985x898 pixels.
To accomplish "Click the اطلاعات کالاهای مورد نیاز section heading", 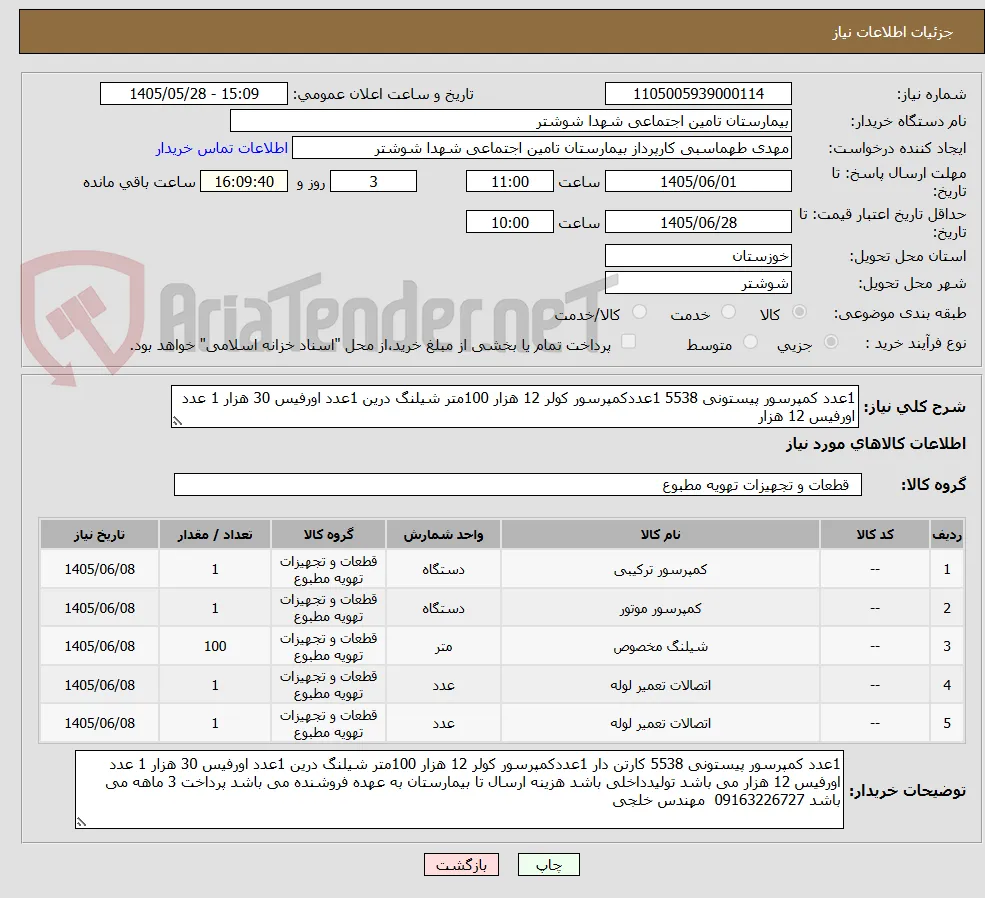I will pyautogui.click(x=875, y=444).
